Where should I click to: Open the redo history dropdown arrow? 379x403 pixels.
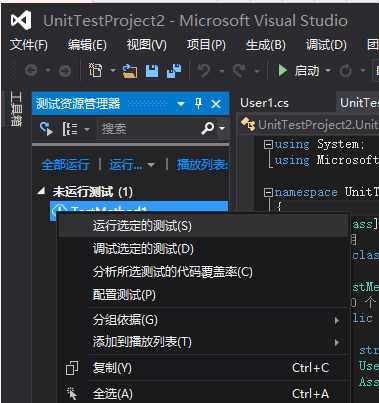click(257, 71)
